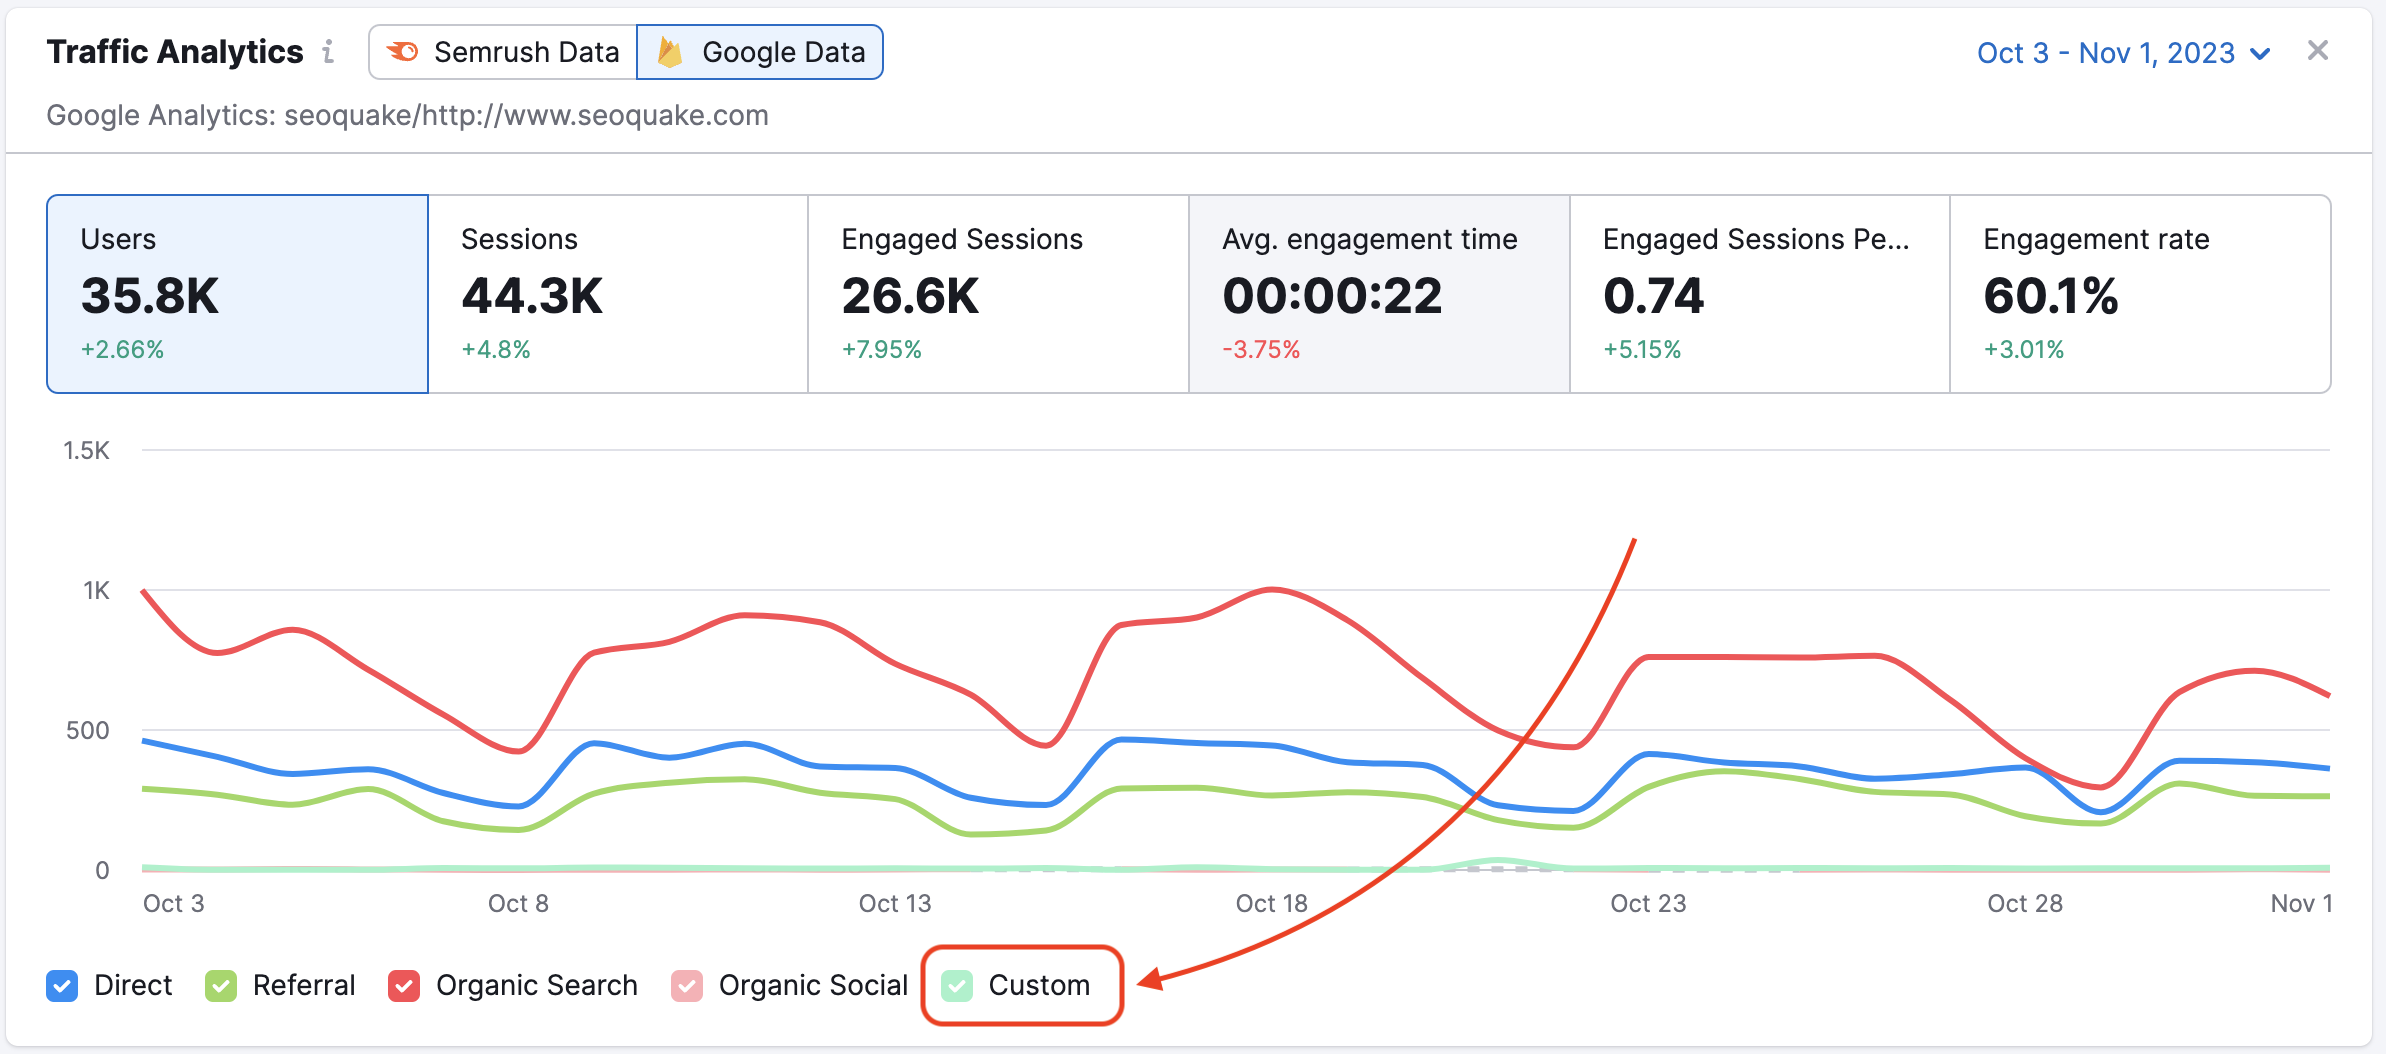Click the seoquake Google Analytics property text
This screenshot has height=1054, width=2386.
(x=408, y=115)
